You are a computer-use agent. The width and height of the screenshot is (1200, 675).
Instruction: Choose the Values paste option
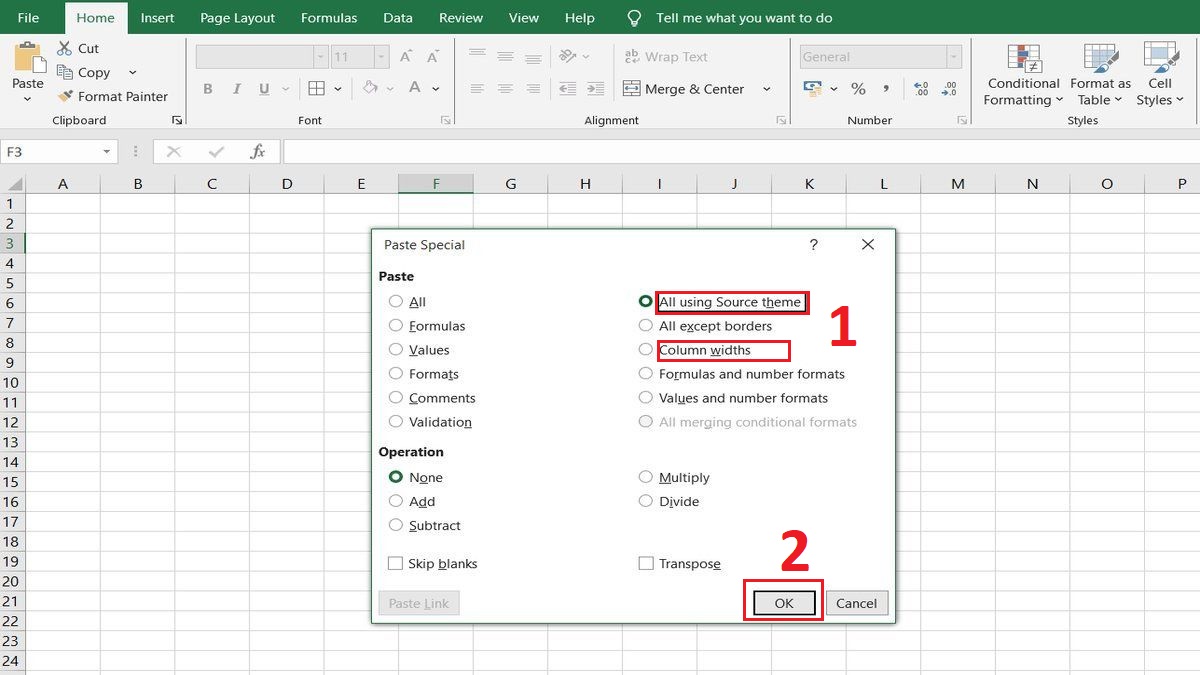[396, 349]
